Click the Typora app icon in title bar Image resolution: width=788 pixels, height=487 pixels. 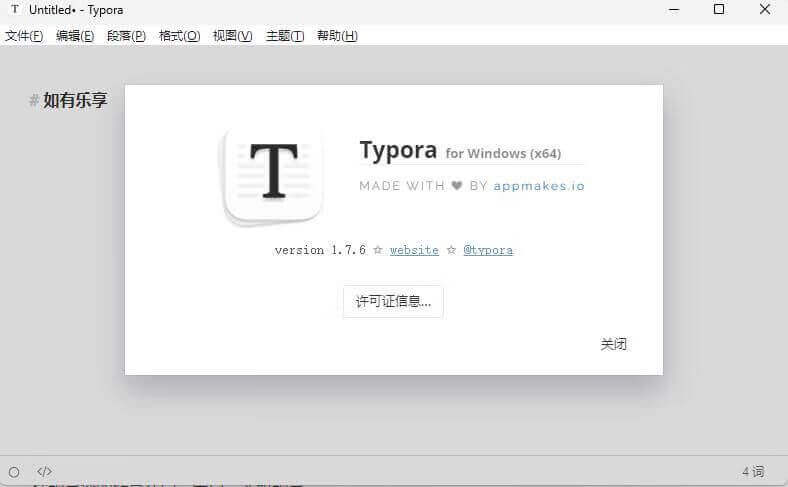click(15, 10)
